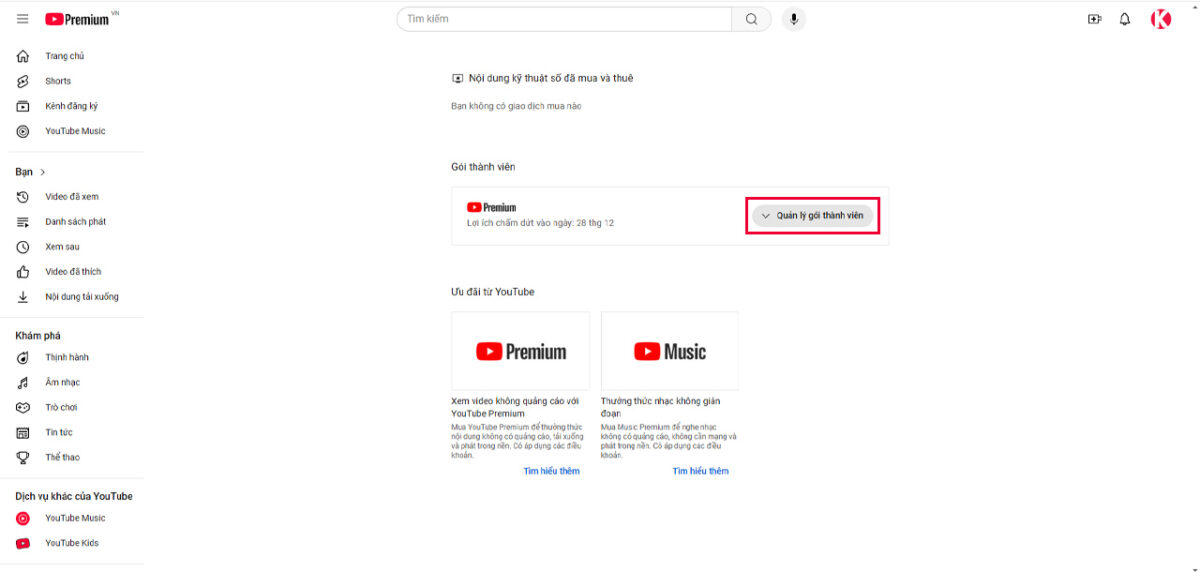Open the notifications bell

[1125, 19]
